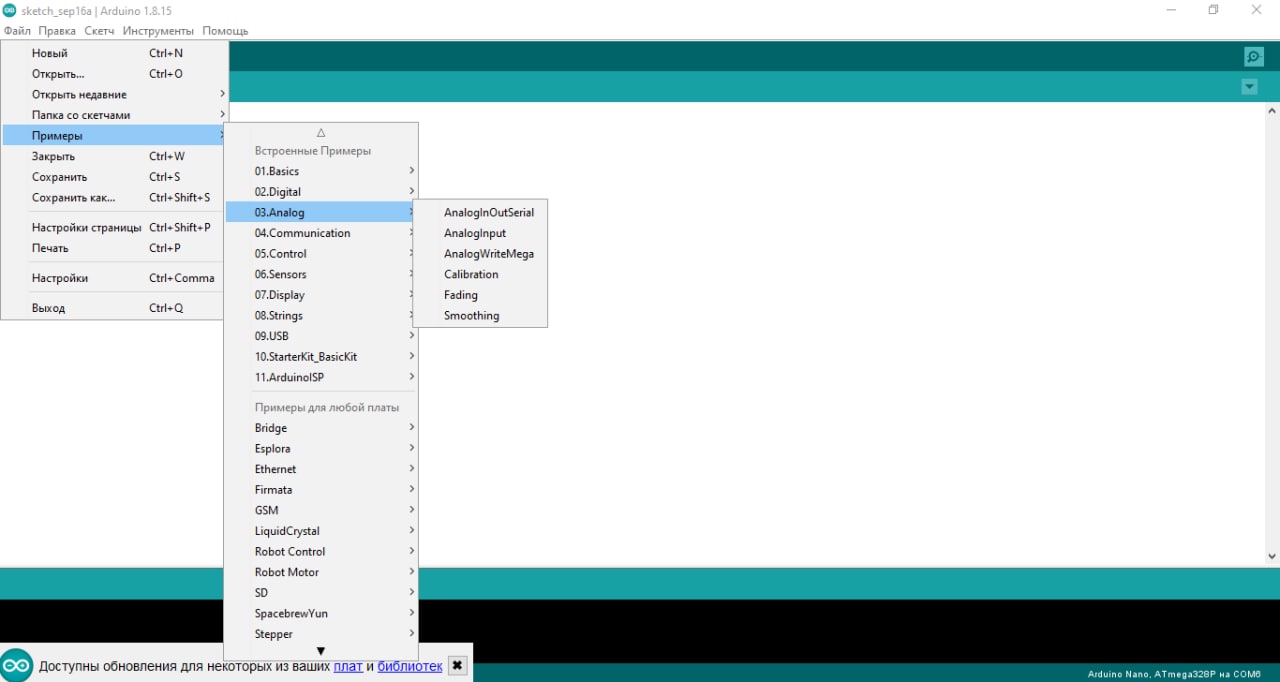Screen dimensions: 1280x682
Task: Open the AnalogWriteMega example
Action: pyautogui.click(x=481, y=253)
